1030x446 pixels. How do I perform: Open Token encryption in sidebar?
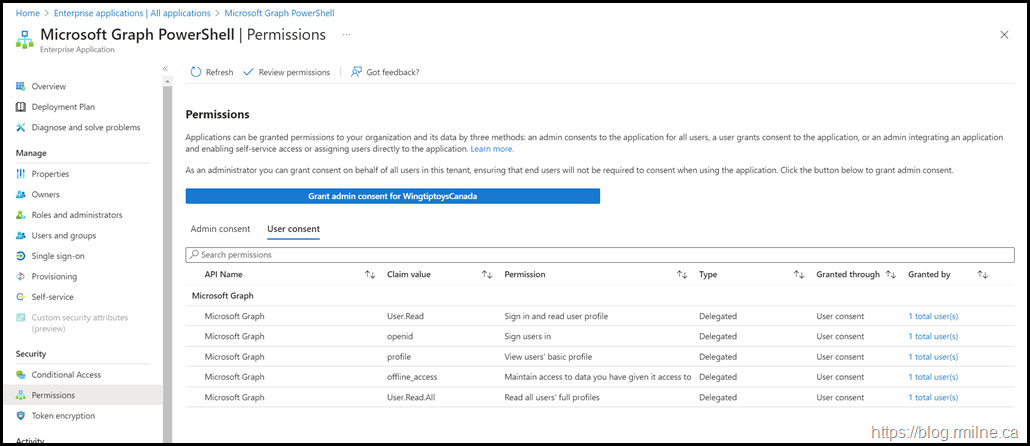tap(63, 416)
